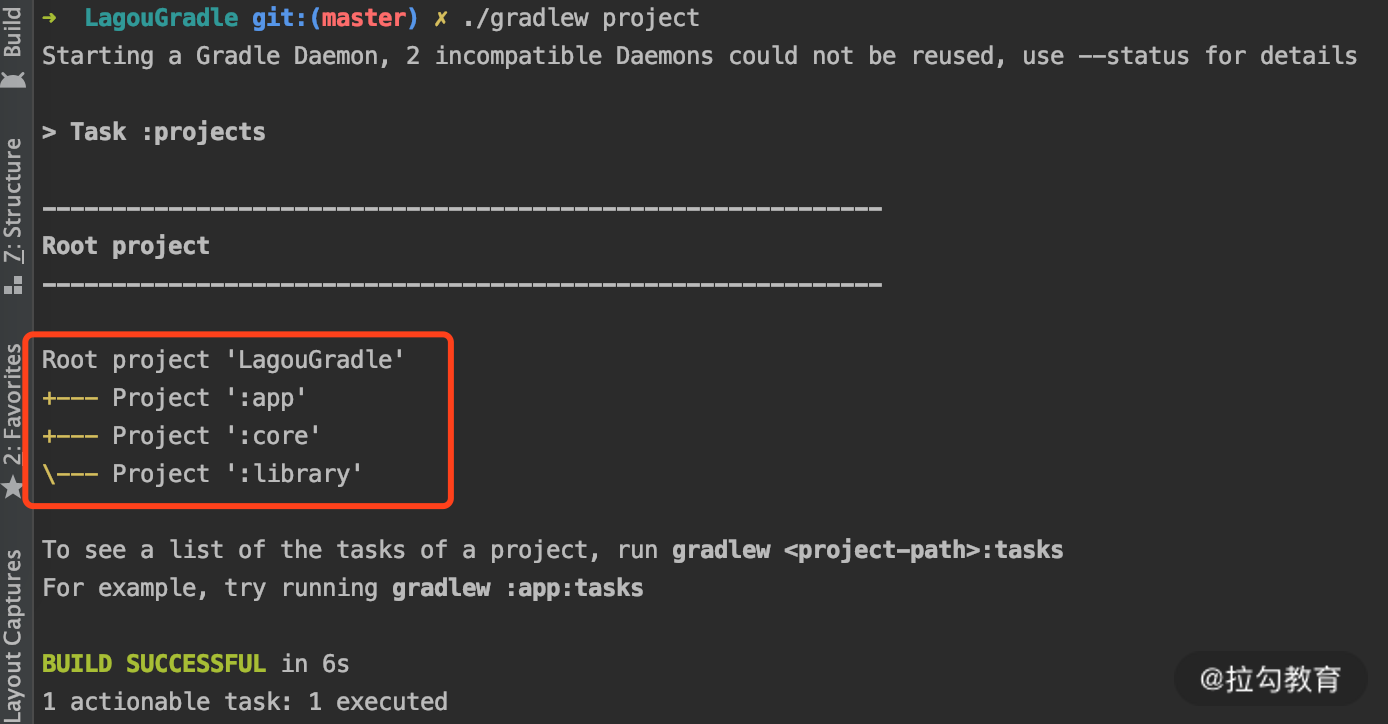Click the 'gradlew :app:tasks' example command
Image resolution: width=1388 pixels, height=724 pixels.
(x=517, y=588)
